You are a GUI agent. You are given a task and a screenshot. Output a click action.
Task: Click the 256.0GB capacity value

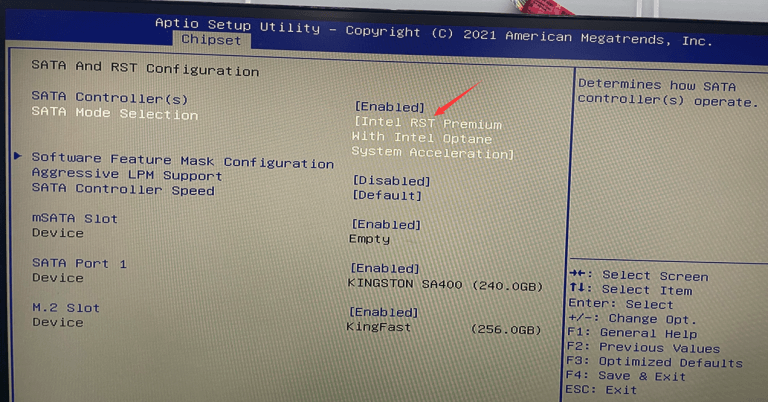coord(506,330)
